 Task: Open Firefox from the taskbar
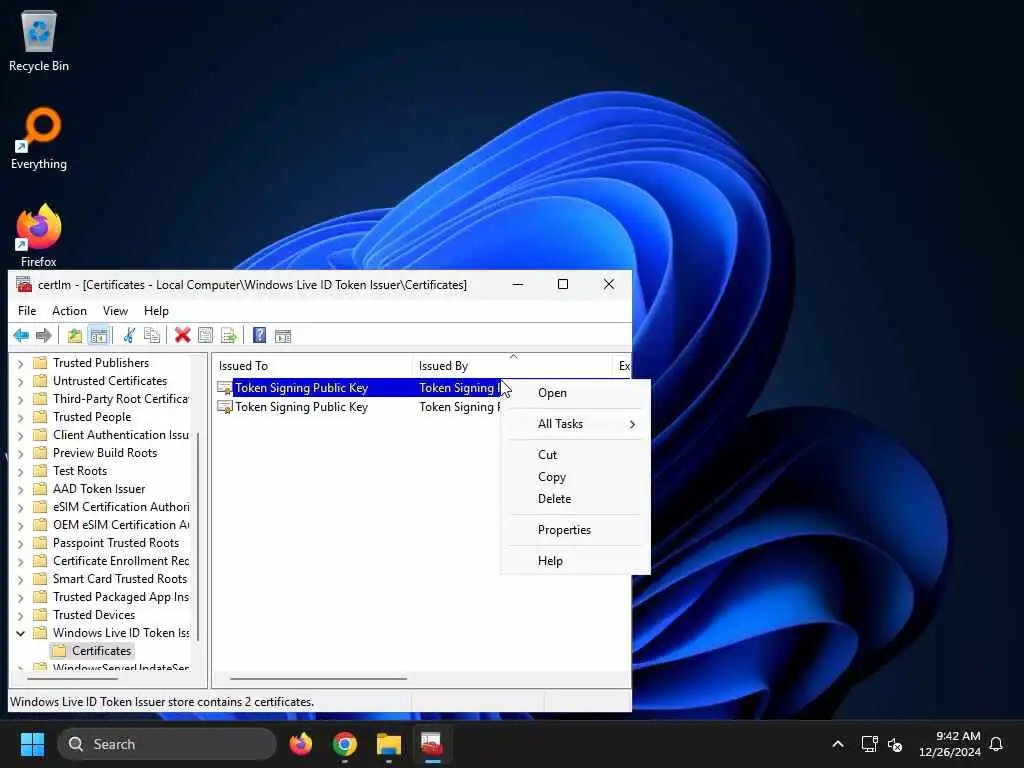[x=301, y=744]
